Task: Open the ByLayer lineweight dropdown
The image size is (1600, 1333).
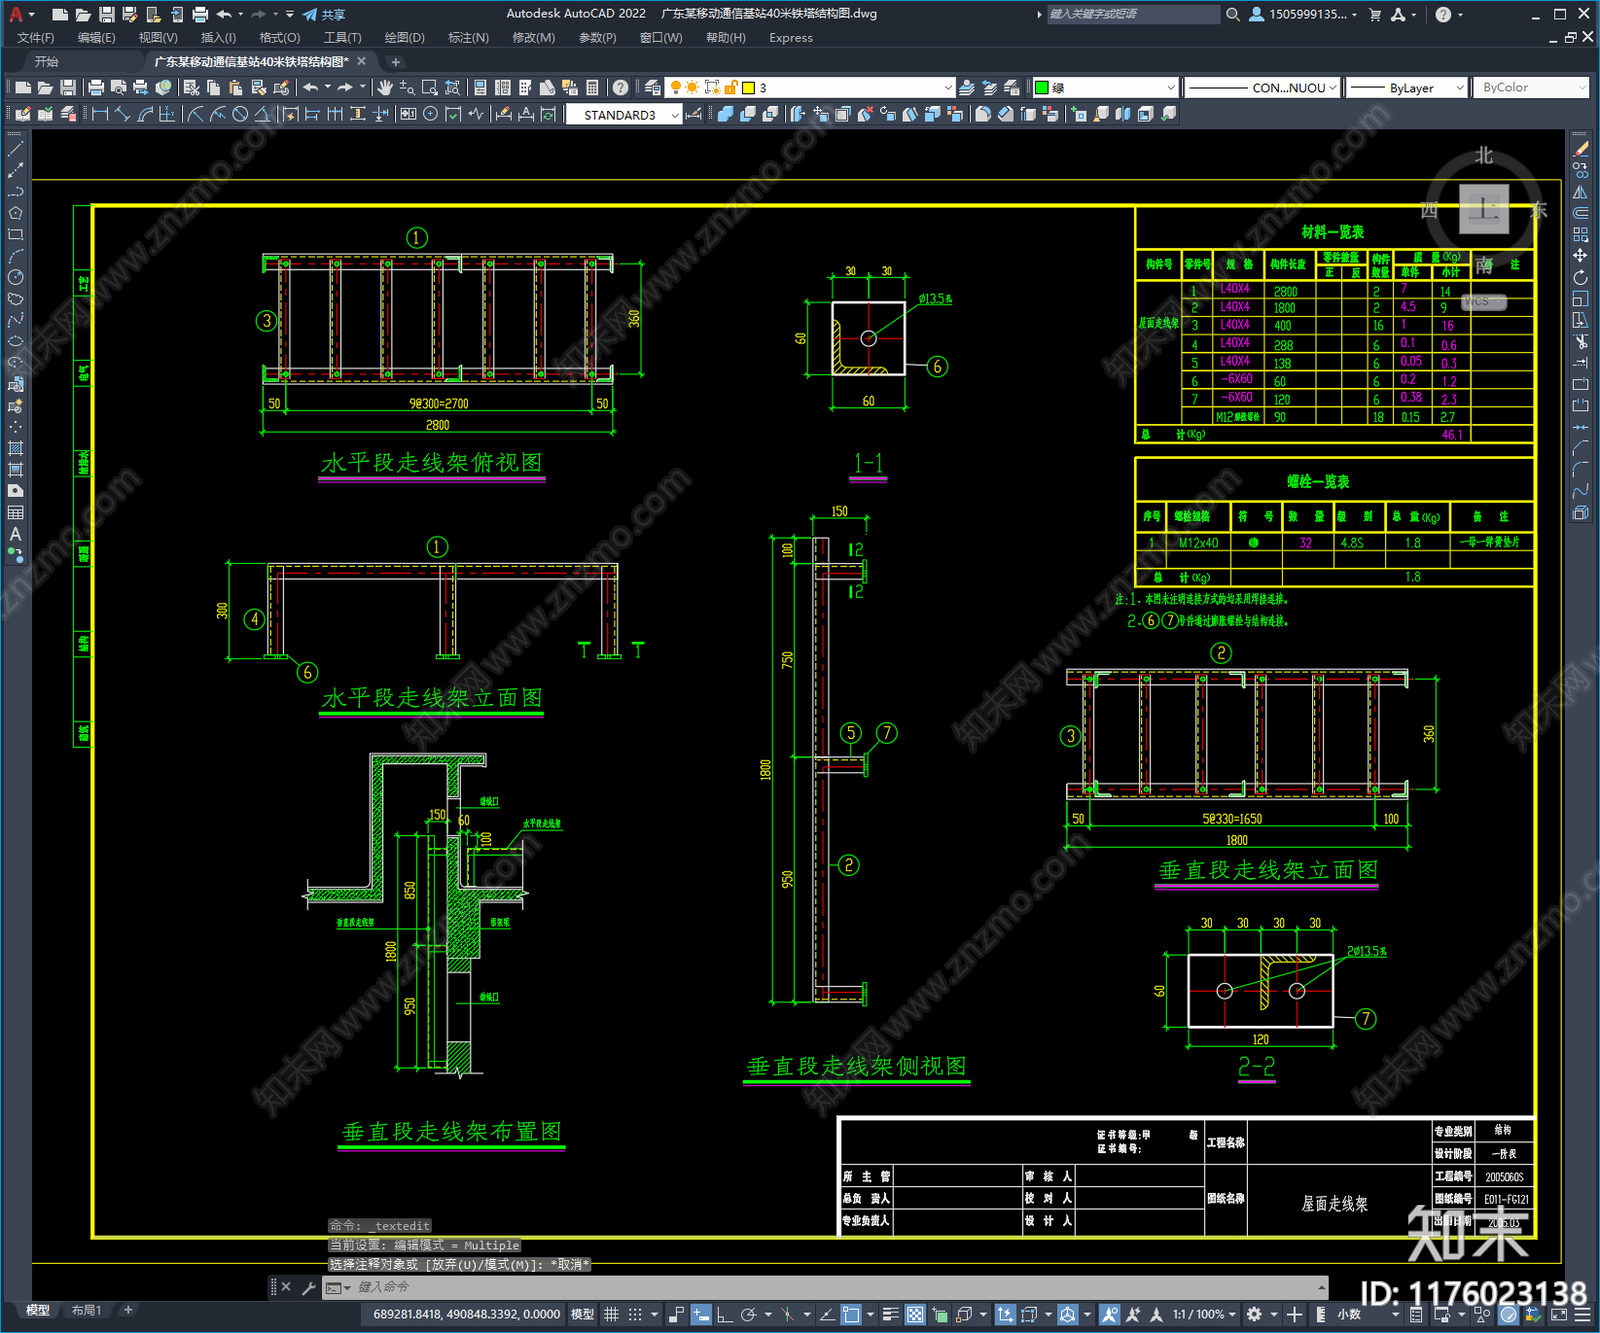Action: (x=1406, y=88)
